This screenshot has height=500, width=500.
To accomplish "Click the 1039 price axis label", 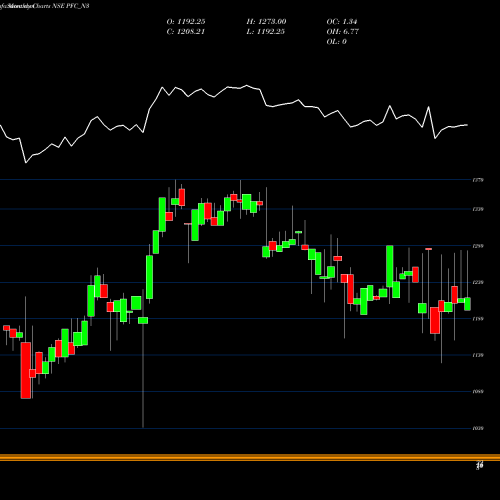I will point(478,428).
